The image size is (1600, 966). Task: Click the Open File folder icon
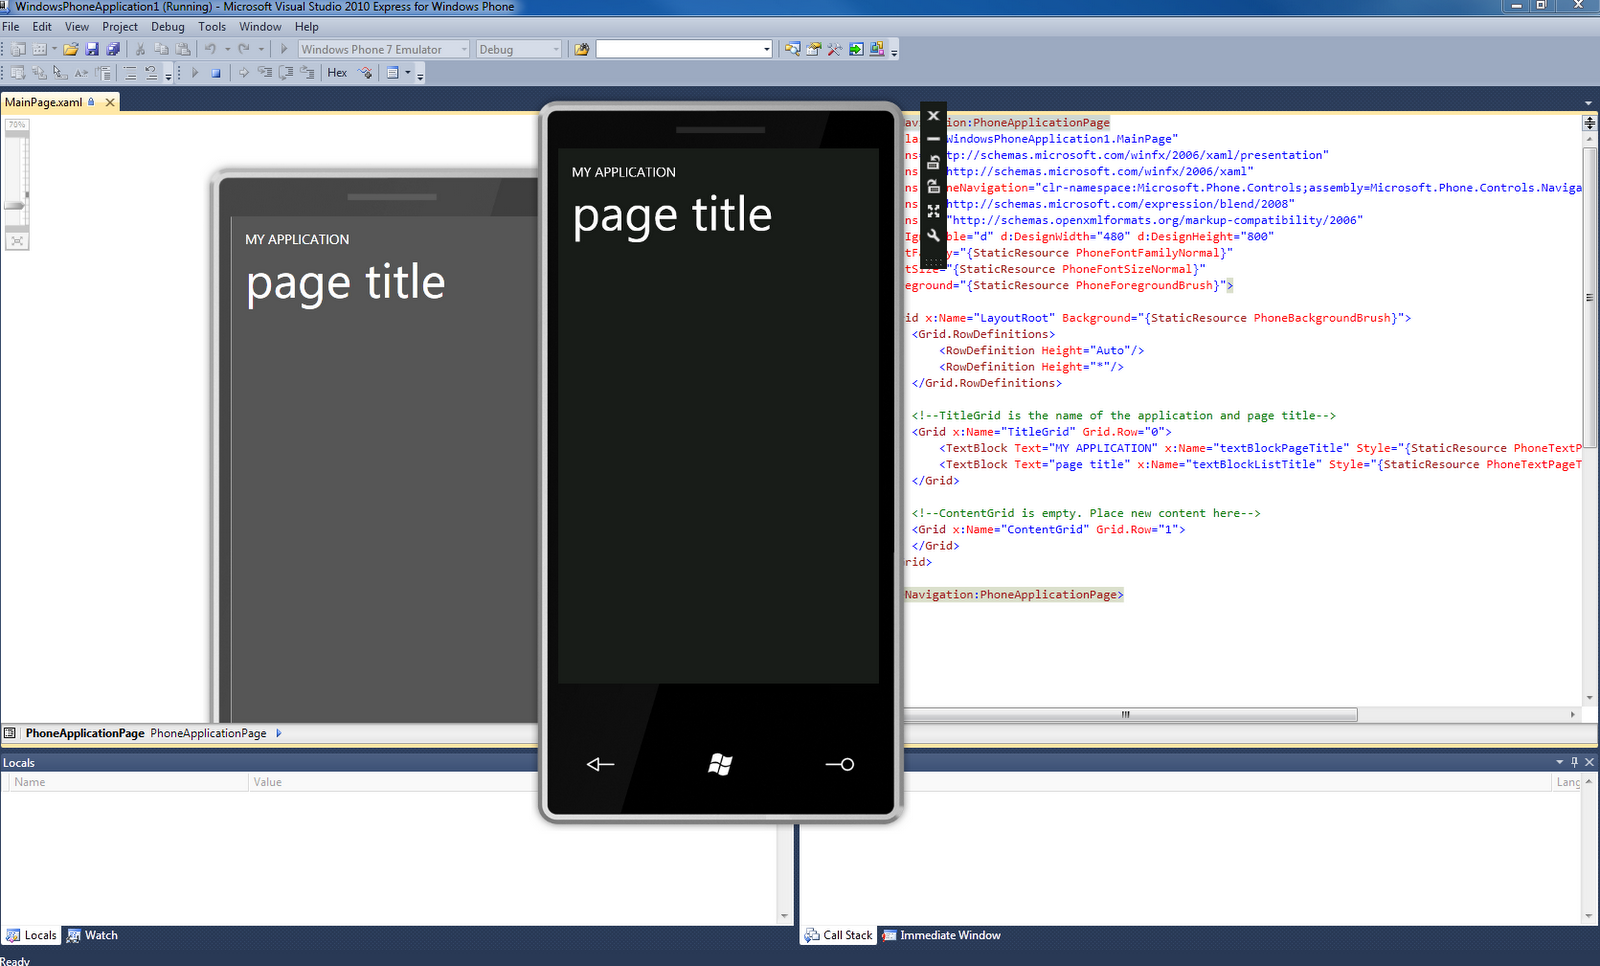[x=70, y=49]
